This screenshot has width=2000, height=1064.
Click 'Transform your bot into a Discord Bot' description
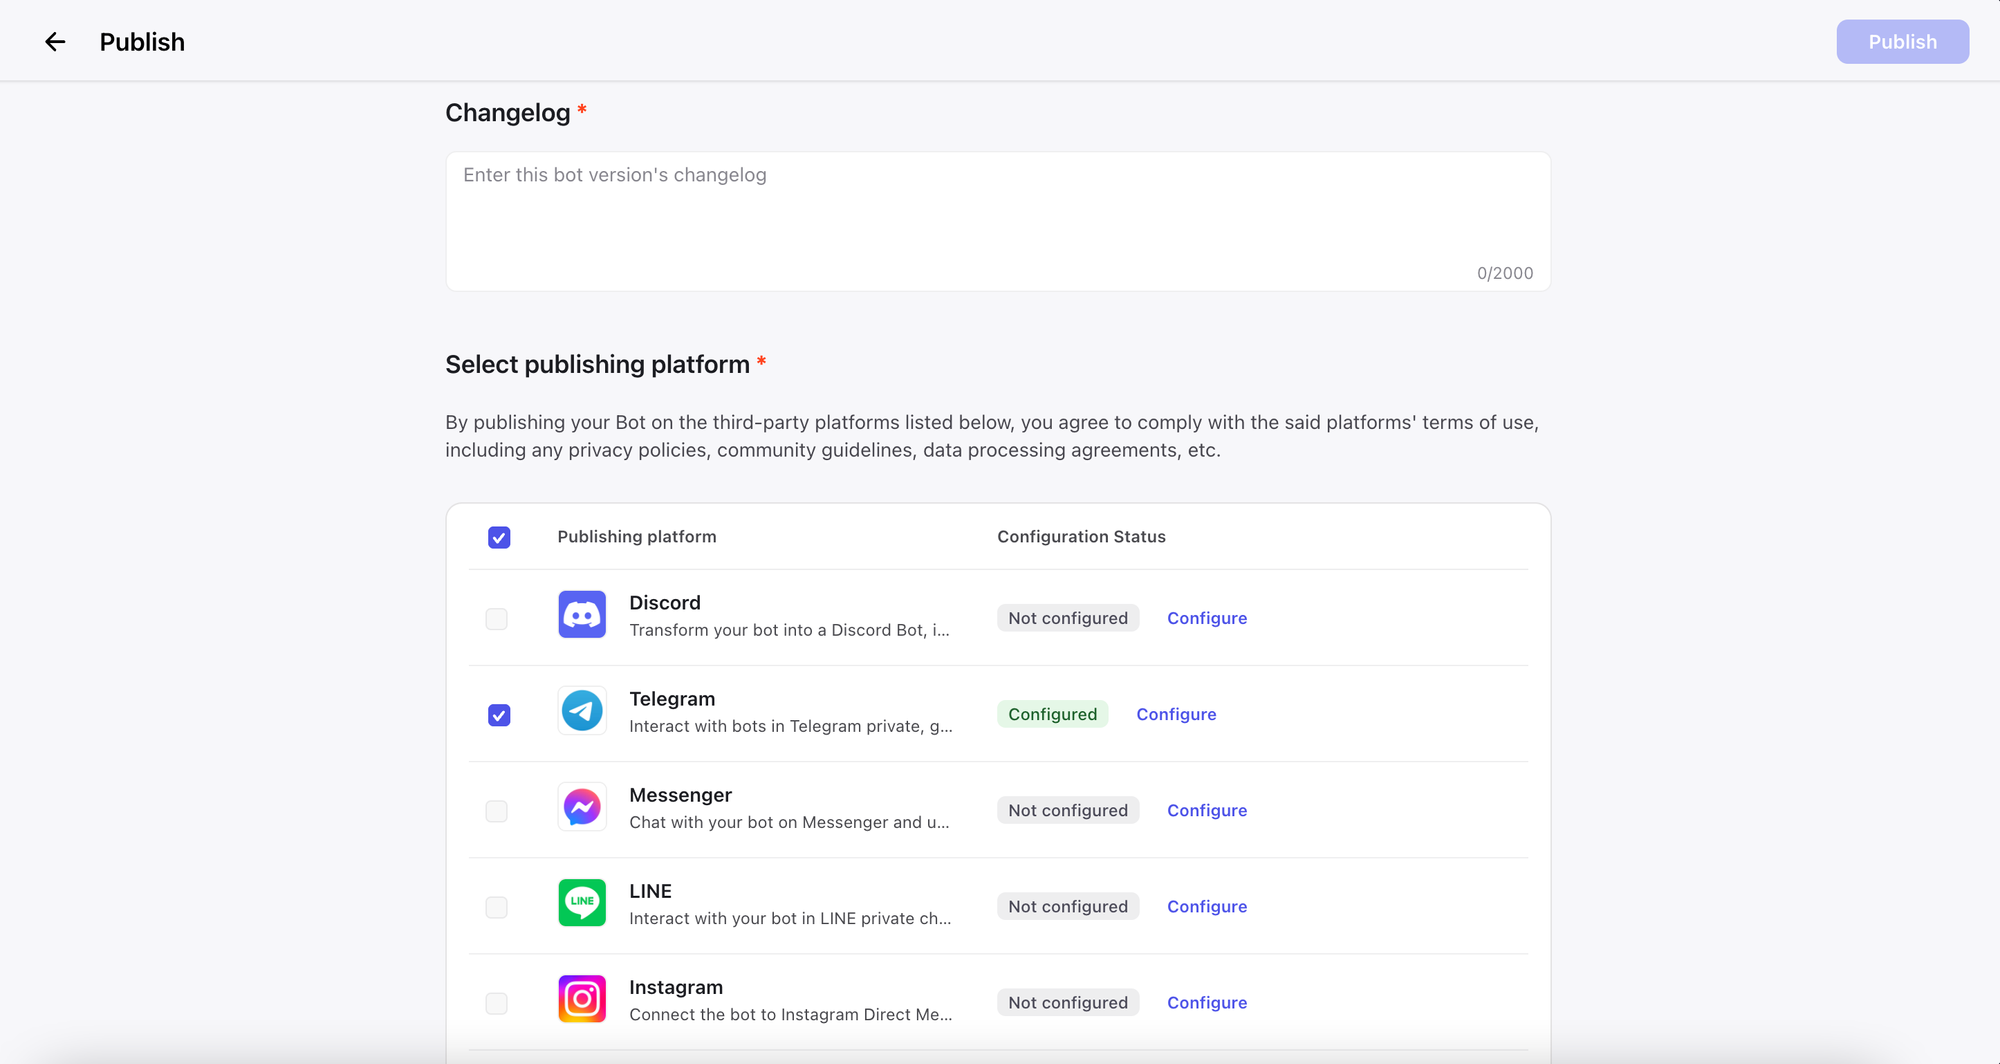789,630
